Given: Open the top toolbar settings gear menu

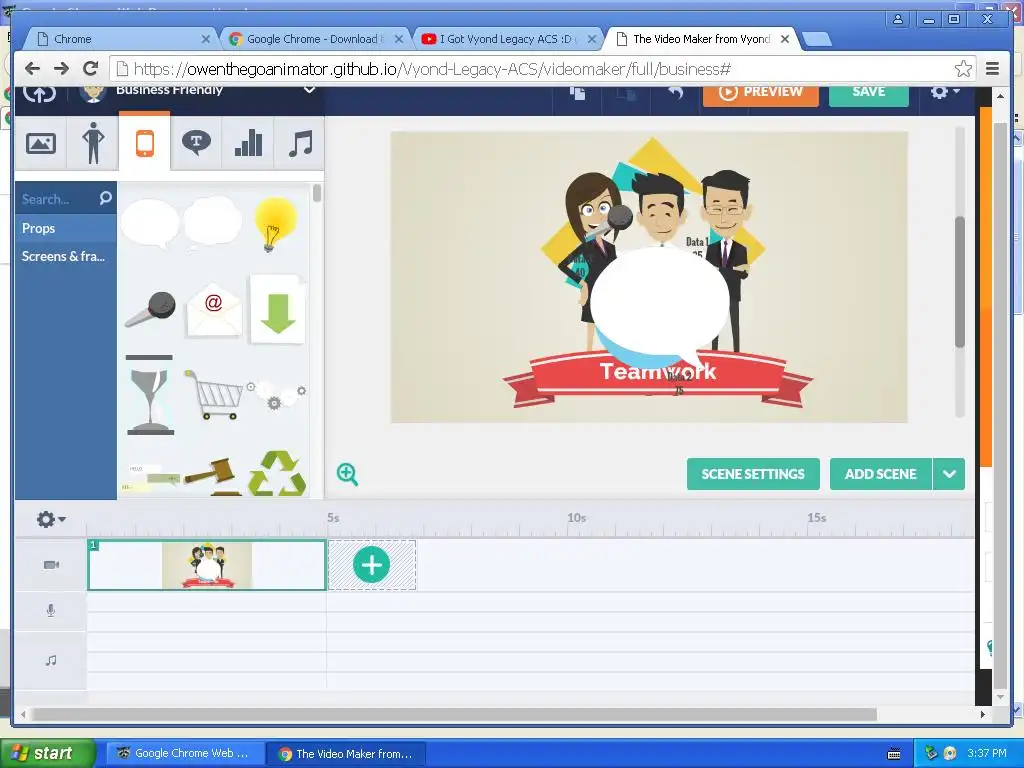Looking at the screenshot, I should tap(944, 91).
